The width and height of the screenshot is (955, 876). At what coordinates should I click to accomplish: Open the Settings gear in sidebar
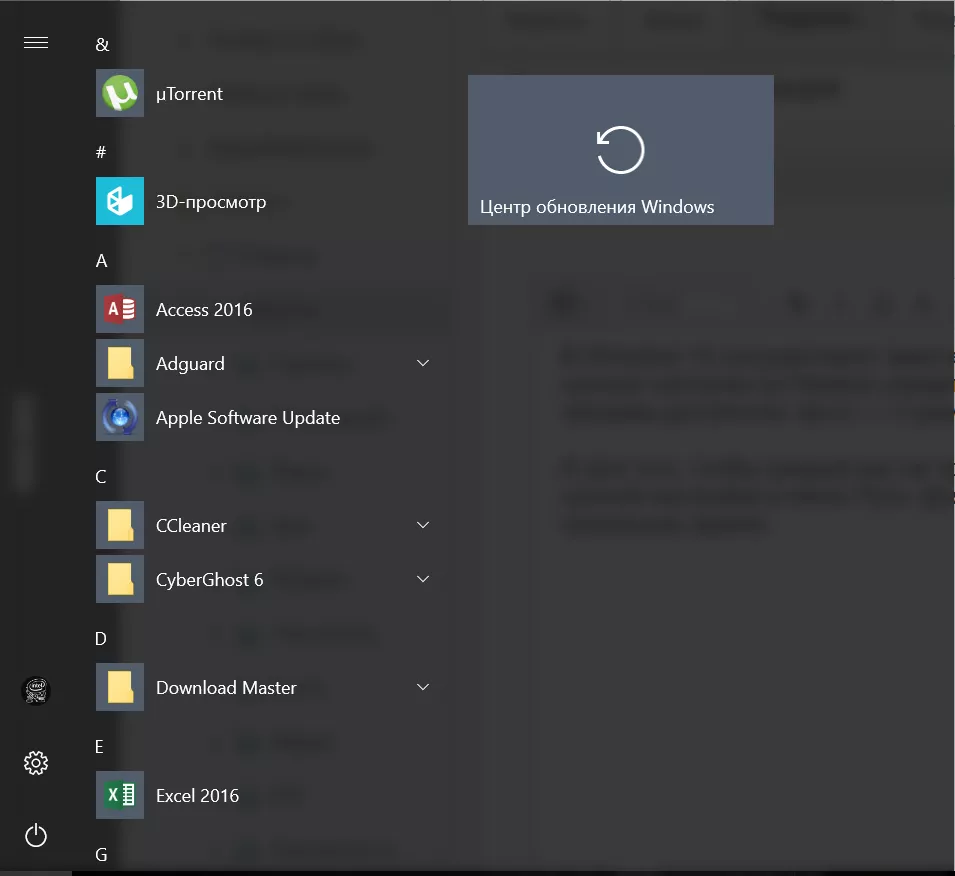pos(36,764)
